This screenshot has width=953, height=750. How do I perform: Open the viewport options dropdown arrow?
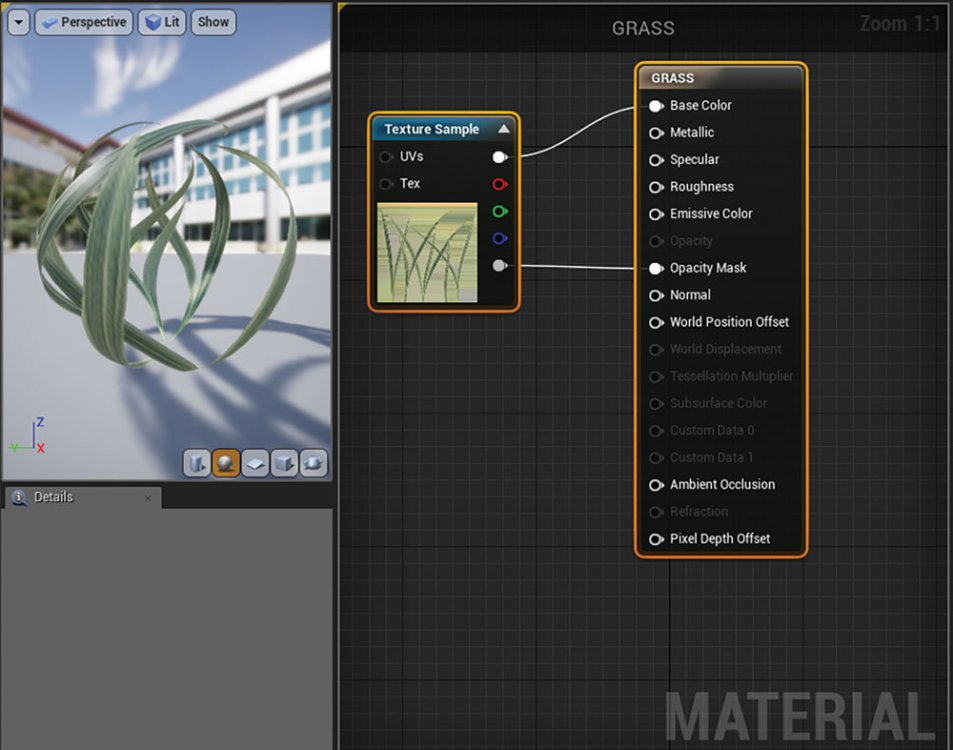tap(19, 22)
